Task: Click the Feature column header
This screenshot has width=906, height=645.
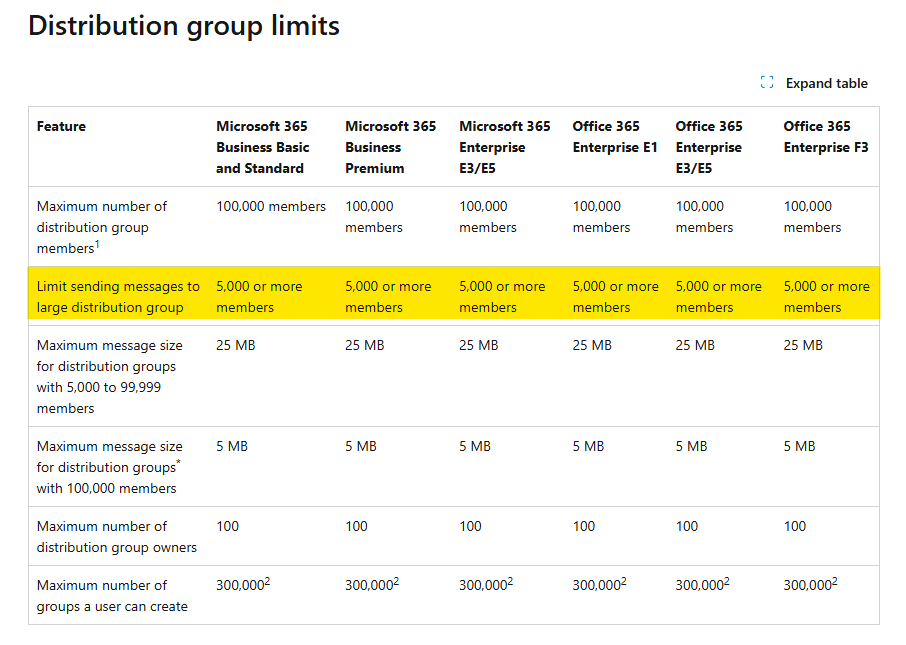Action: pyautogui.click(x=61, y=126)
